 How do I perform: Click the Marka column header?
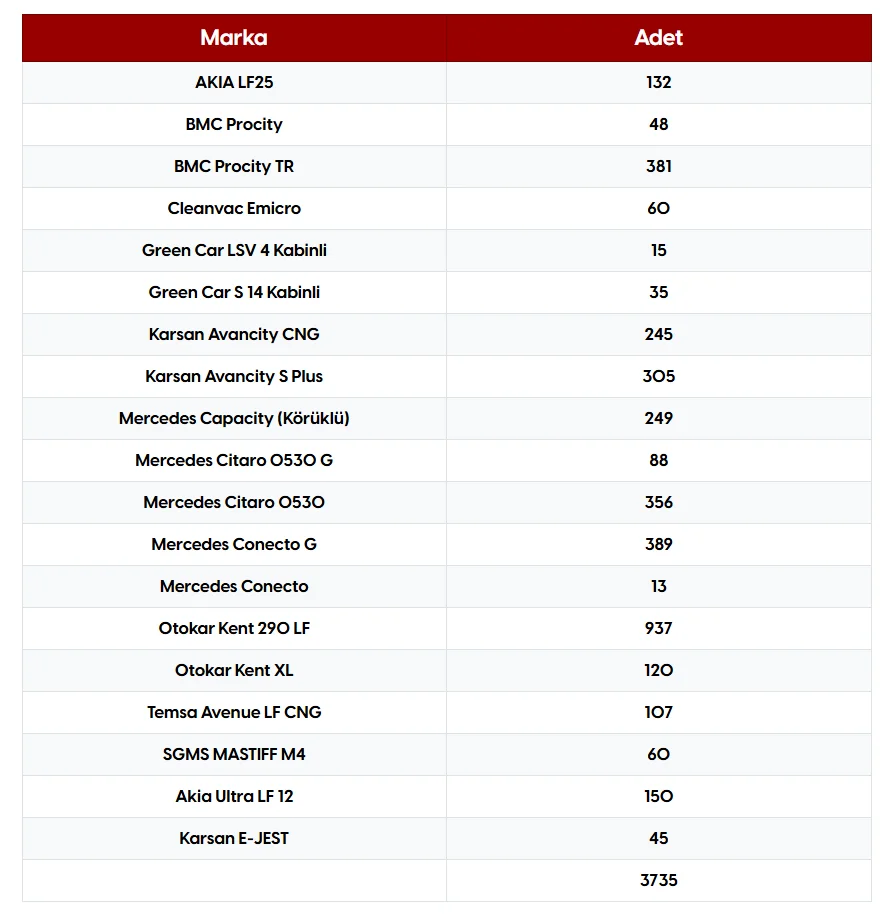pyautogui.click(x=234, y=38)
